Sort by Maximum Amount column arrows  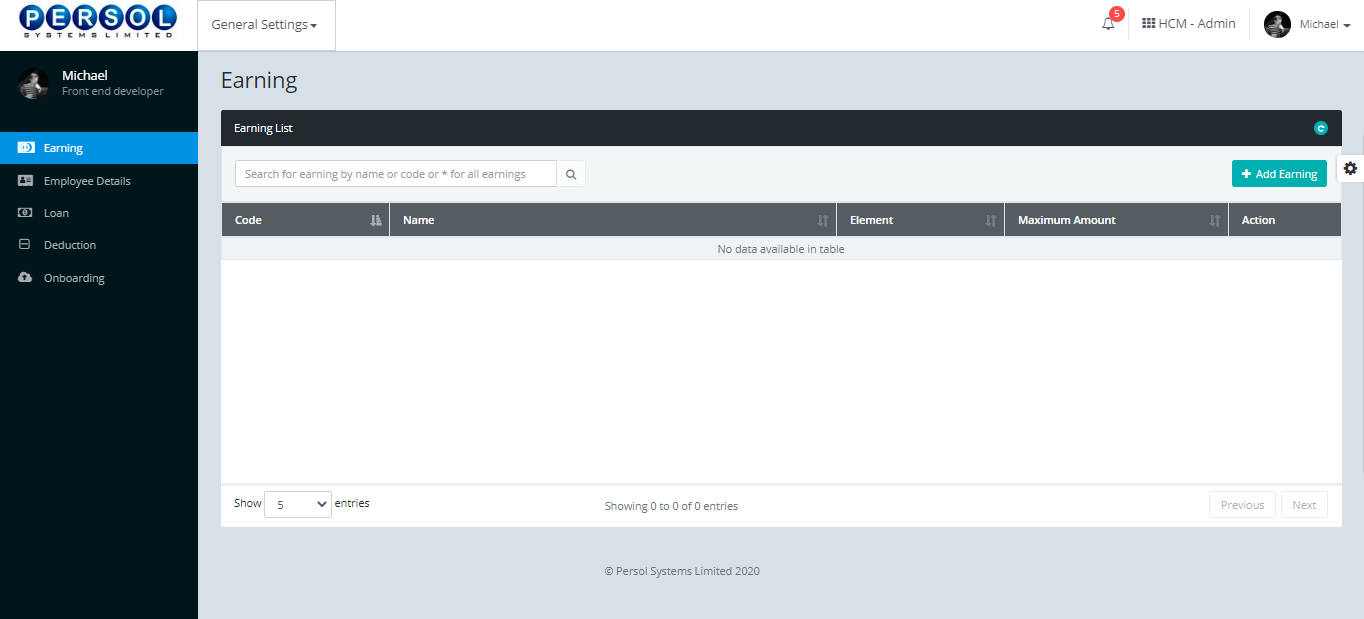(x=1215, y=220)
